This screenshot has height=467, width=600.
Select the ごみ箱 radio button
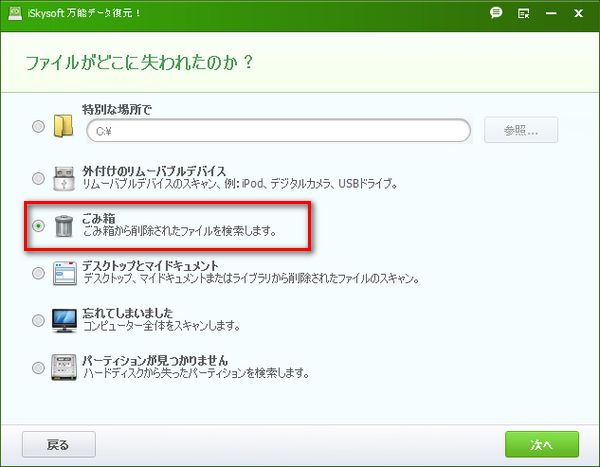click(38, 226)
